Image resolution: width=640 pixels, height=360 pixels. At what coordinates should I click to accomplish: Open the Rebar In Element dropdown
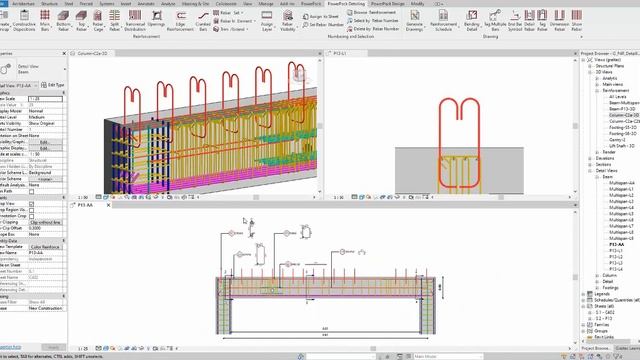tap(235, 21)
